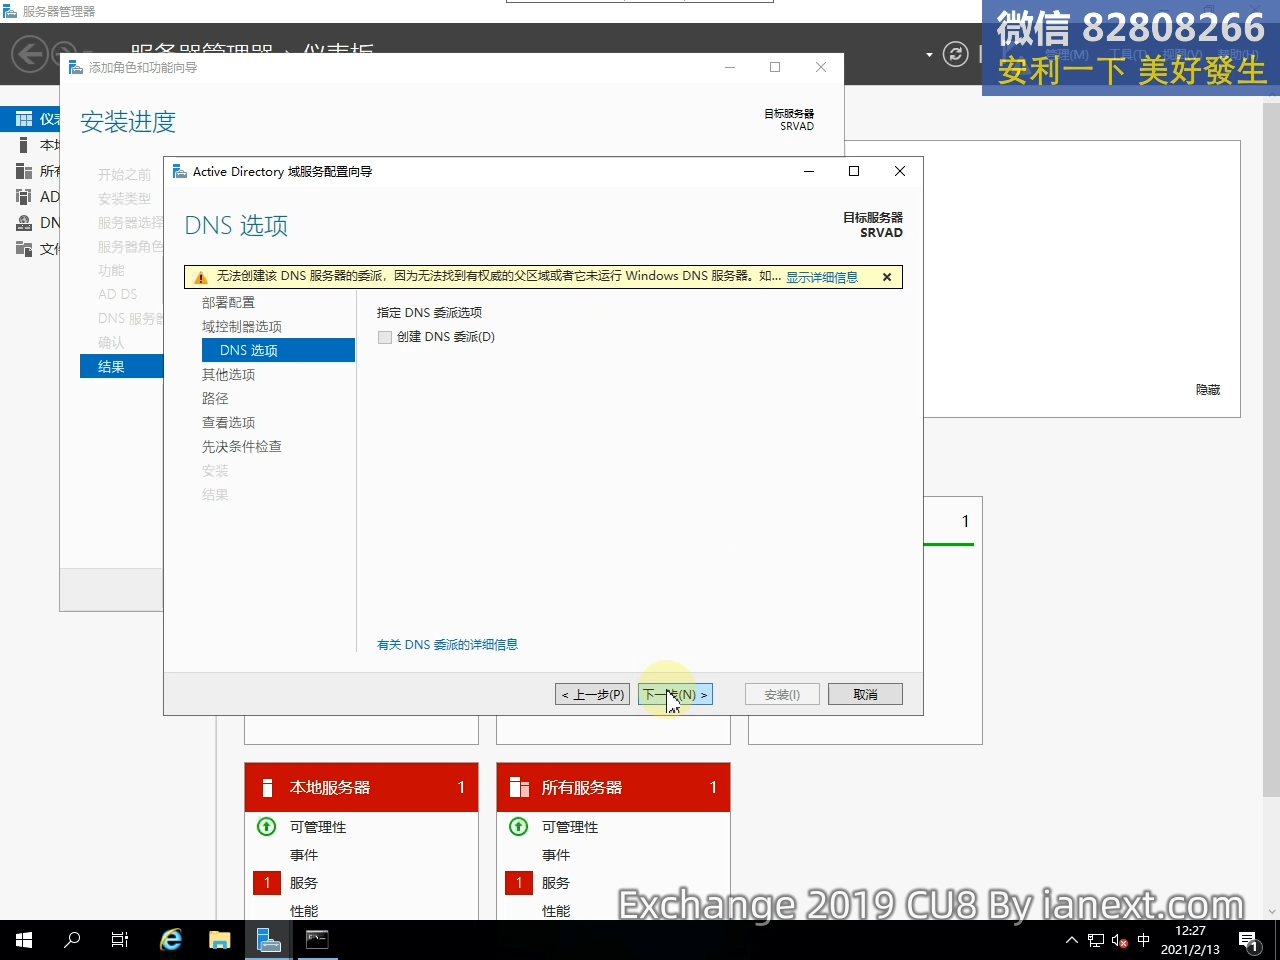Click 隐藏 link in welcome panel
This screenshot has height=960, width=1280.
(1208, 390)
